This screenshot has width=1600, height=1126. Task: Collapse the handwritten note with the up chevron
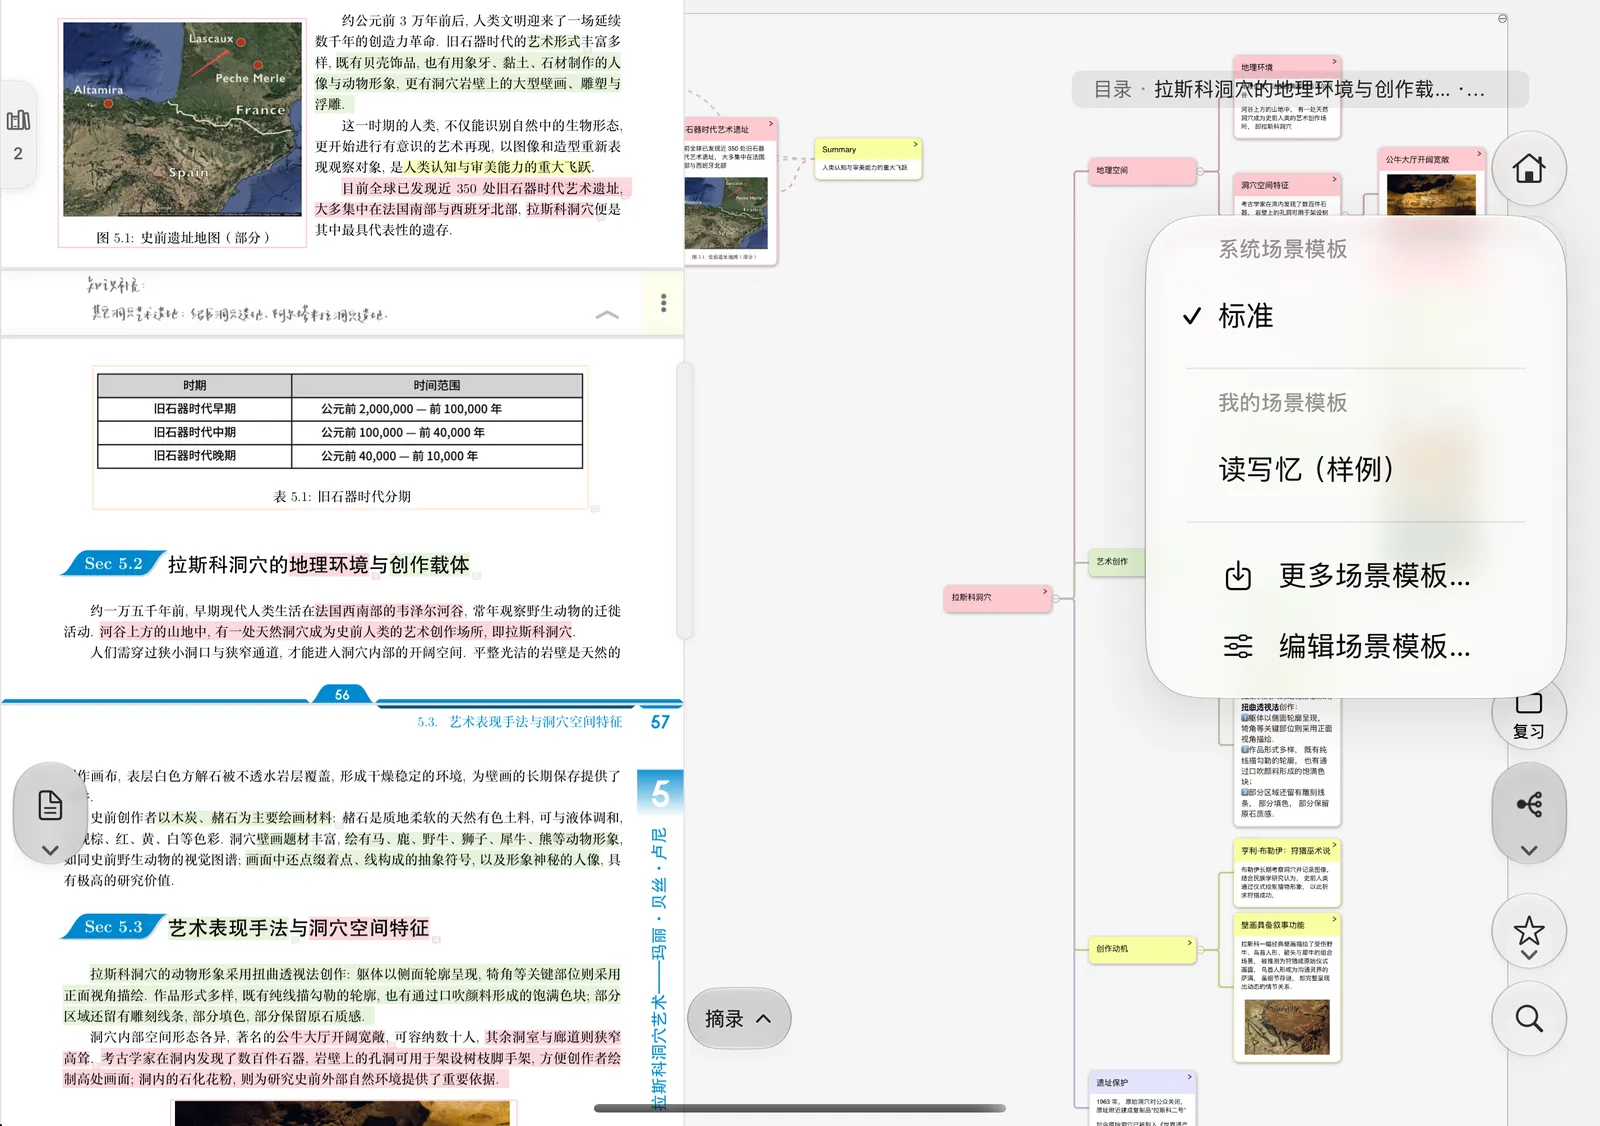pyautogui.click(x=607, y=314)
